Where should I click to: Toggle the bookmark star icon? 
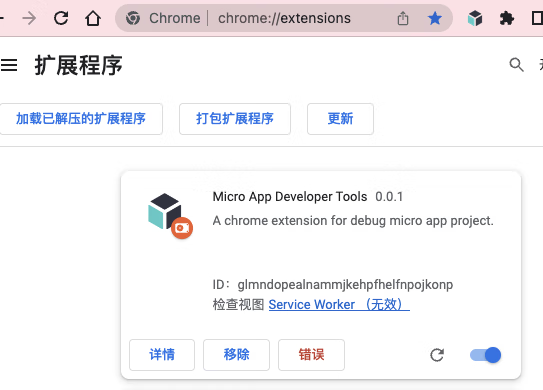click(435, 18)
